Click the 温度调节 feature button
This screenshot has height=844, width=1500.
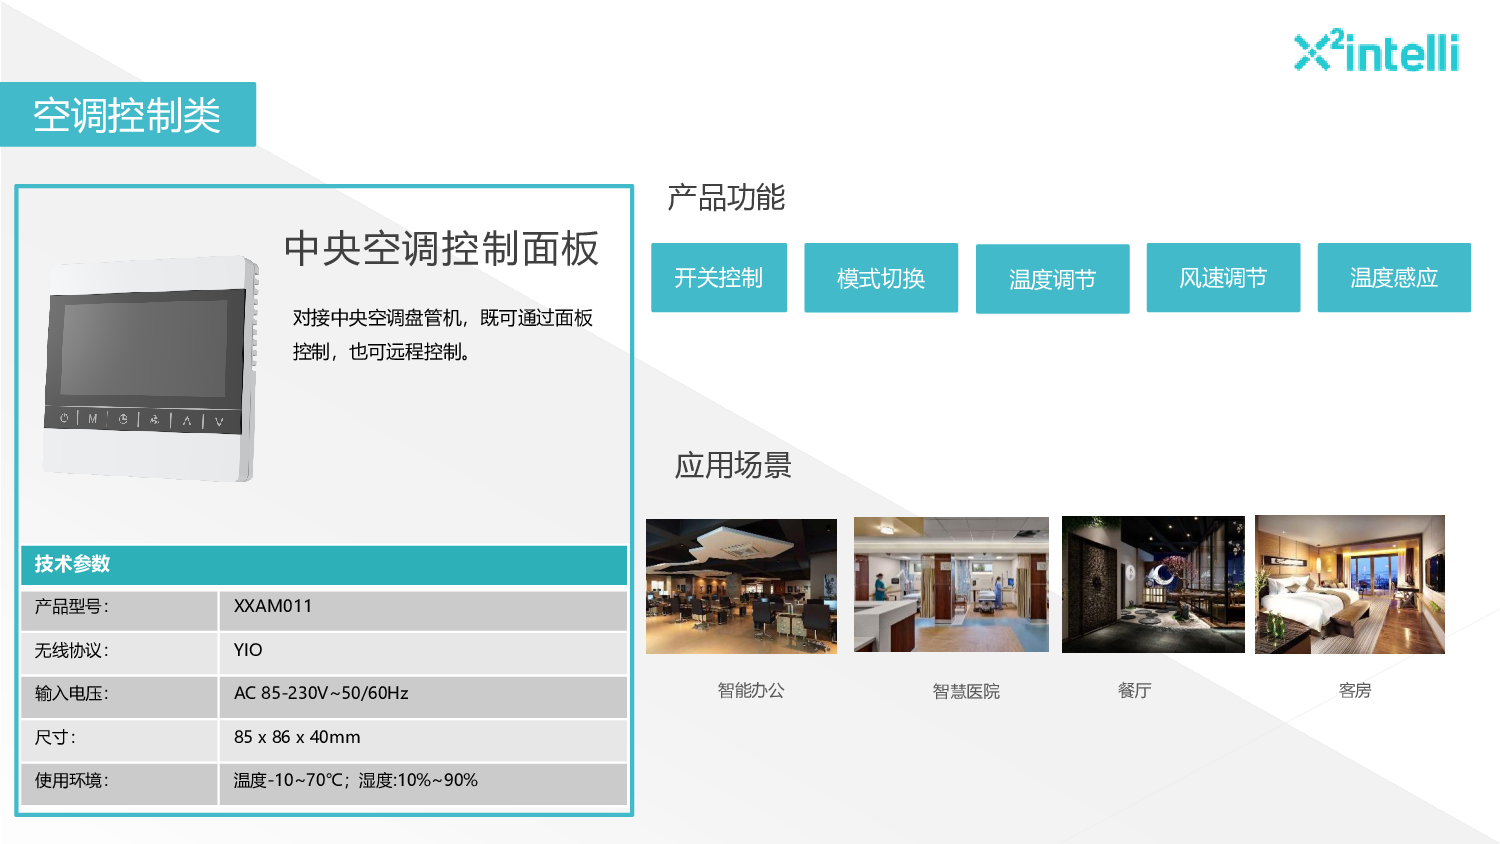point(1052,279)
